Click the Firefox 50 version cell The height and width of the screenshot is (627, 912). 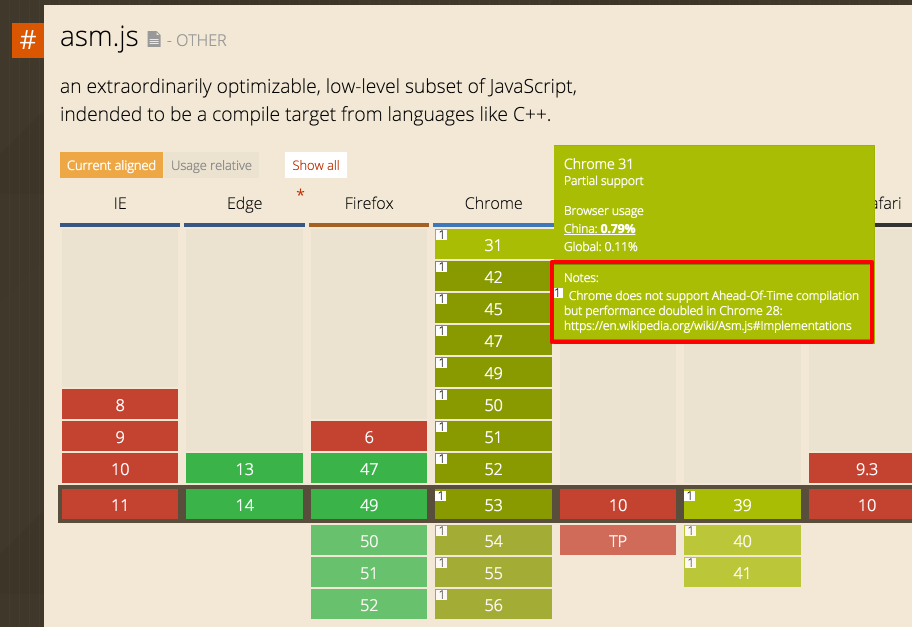click(x=369, y=540)
